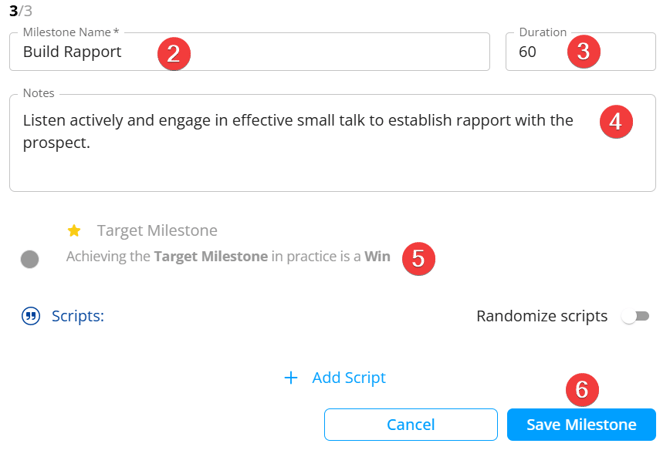This screenshot has height=467, width=670.
Task: Click the Add Script link
Action: click(x=348, y=378)
